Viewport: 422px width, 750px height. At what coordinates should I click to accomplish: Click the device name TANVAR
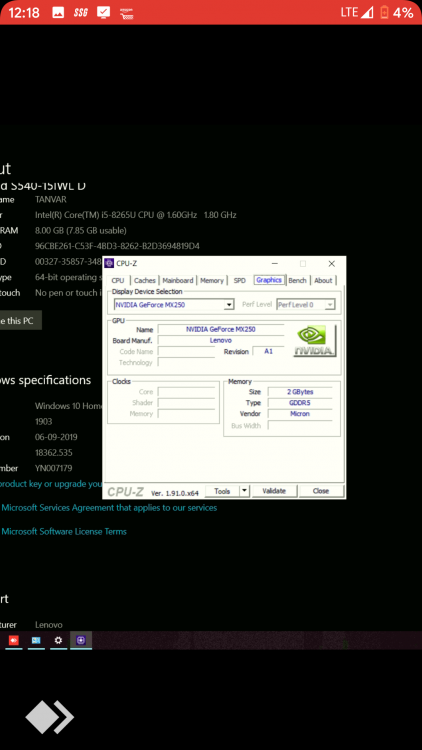(51, 199)
